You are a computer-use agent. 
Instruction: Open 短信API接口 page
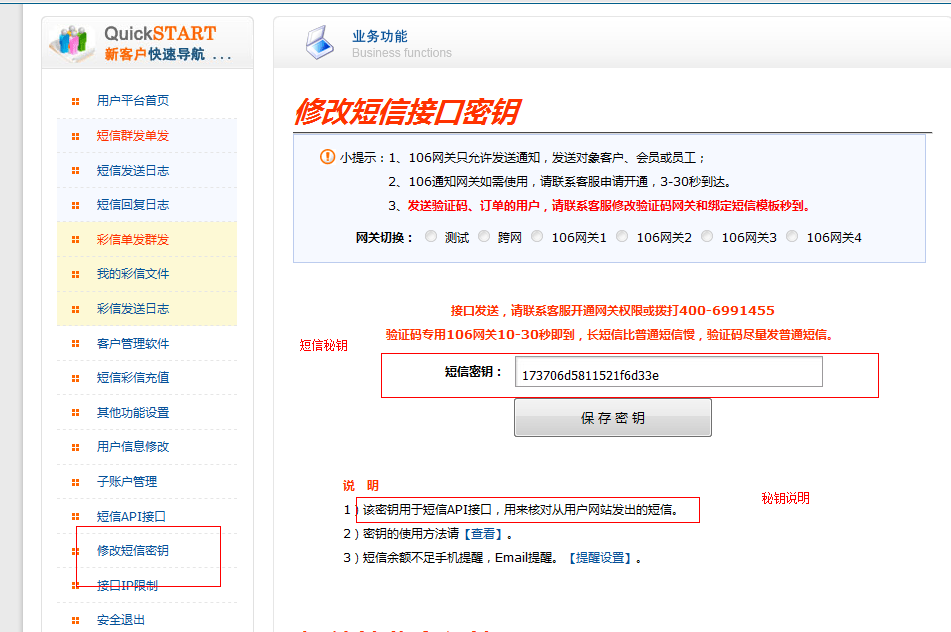point(131,517)
